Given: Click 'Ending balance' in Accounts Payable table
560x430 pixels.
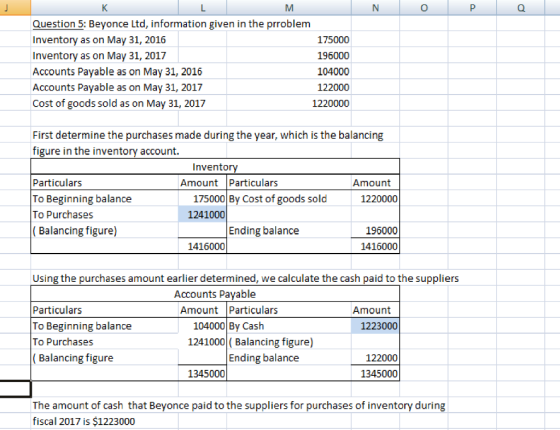Looking at the screenshot, I should click(x=264, y=358).
